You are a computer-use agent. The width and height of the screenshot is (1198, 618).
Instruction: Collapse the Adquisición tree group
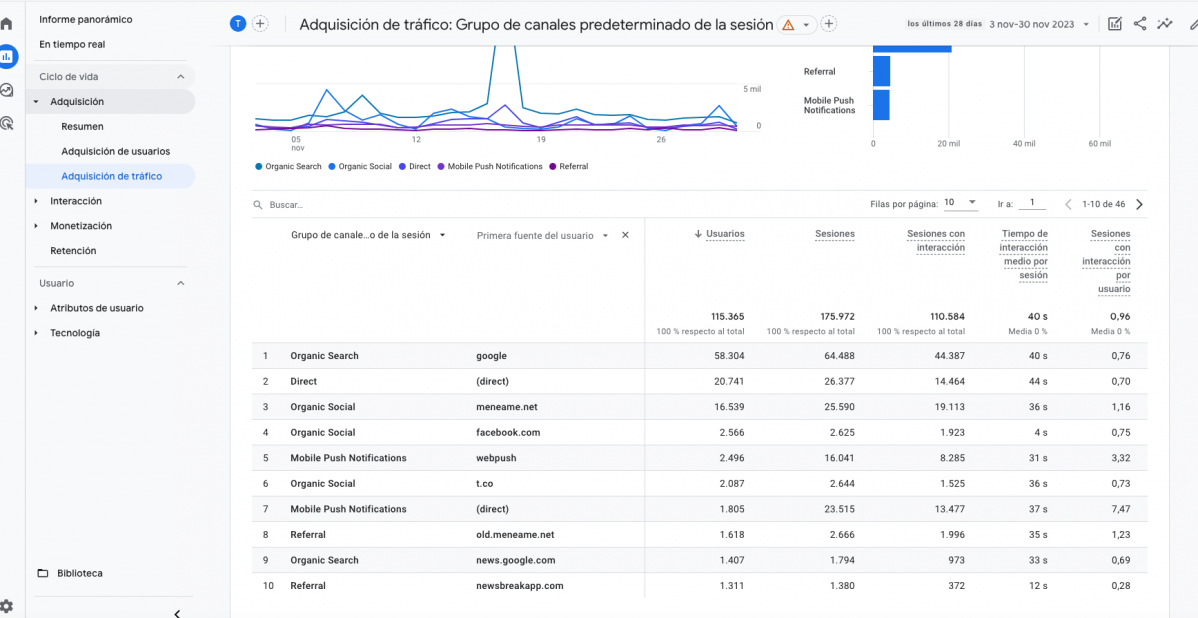click(x=36, y=102)
